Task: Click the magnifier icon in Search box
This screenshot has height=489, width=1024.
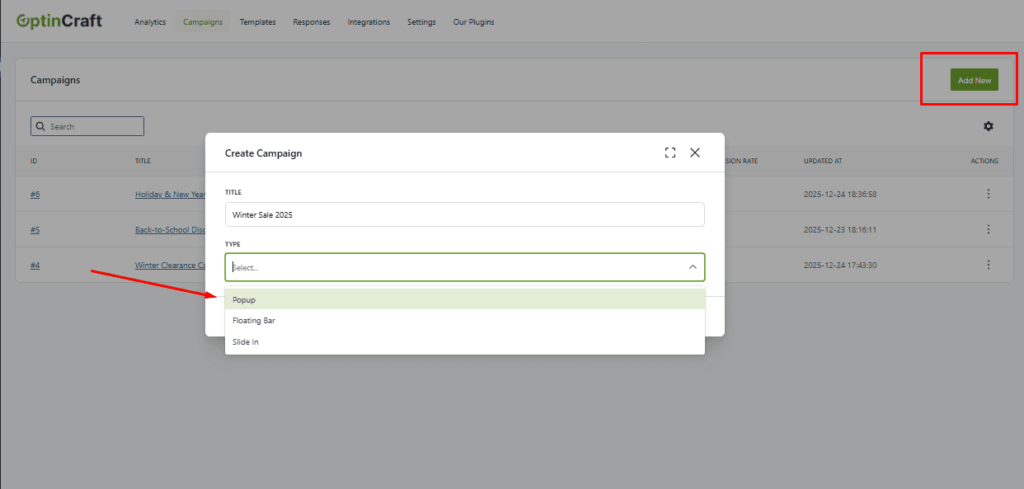Action: coord(41,127)
